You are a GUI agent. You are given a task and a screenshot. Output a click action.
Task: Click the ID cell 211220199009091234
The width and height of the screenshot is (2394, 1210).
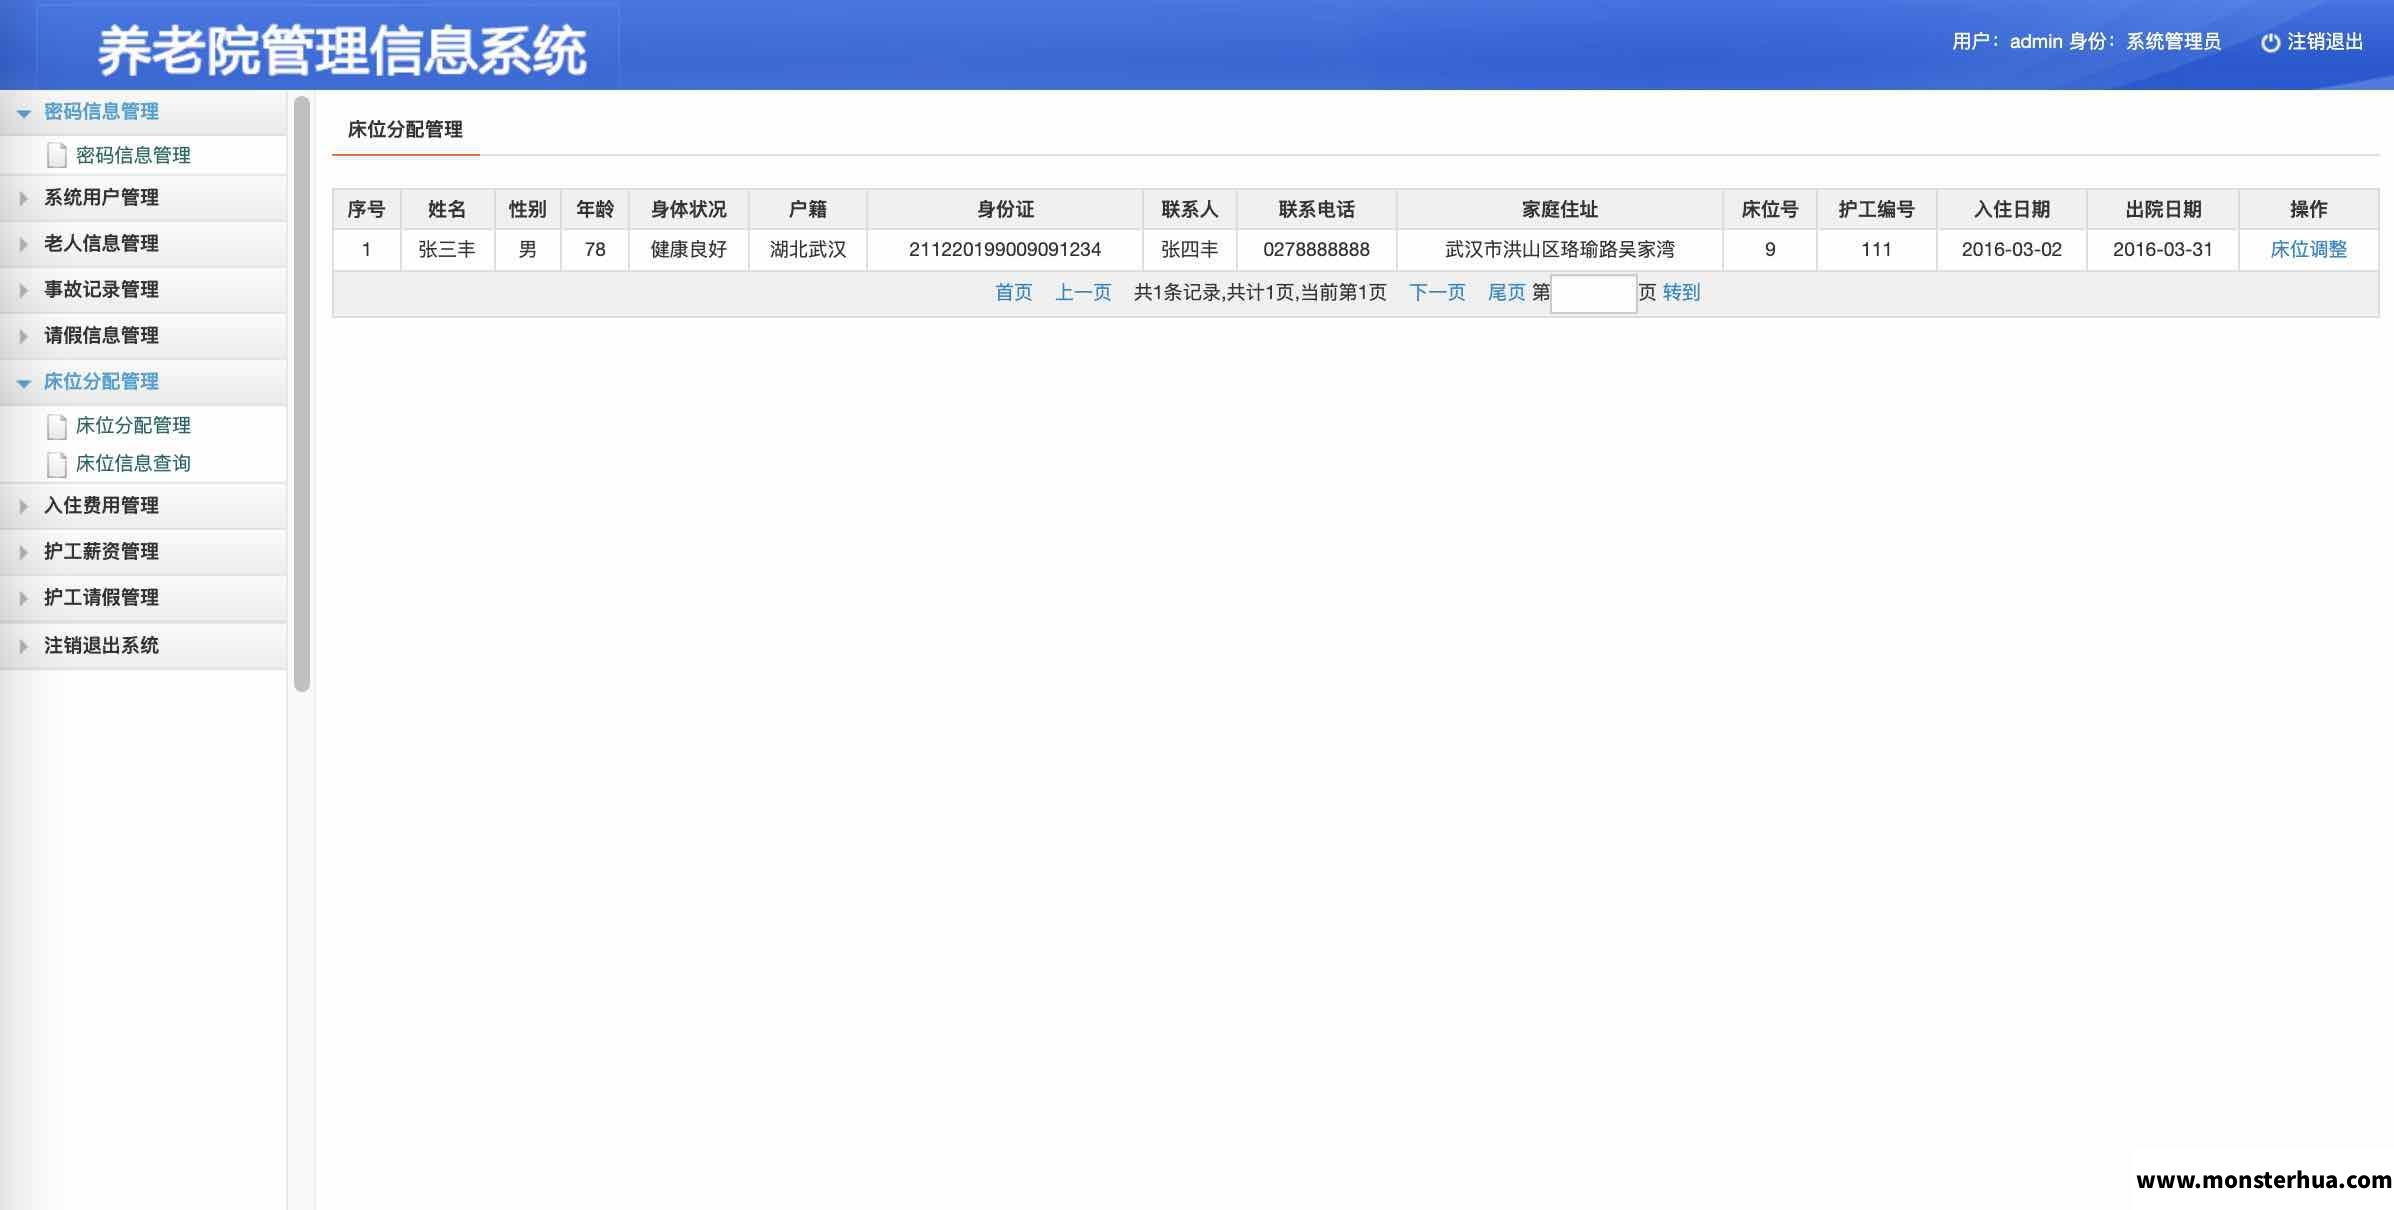coord(1005,250)
